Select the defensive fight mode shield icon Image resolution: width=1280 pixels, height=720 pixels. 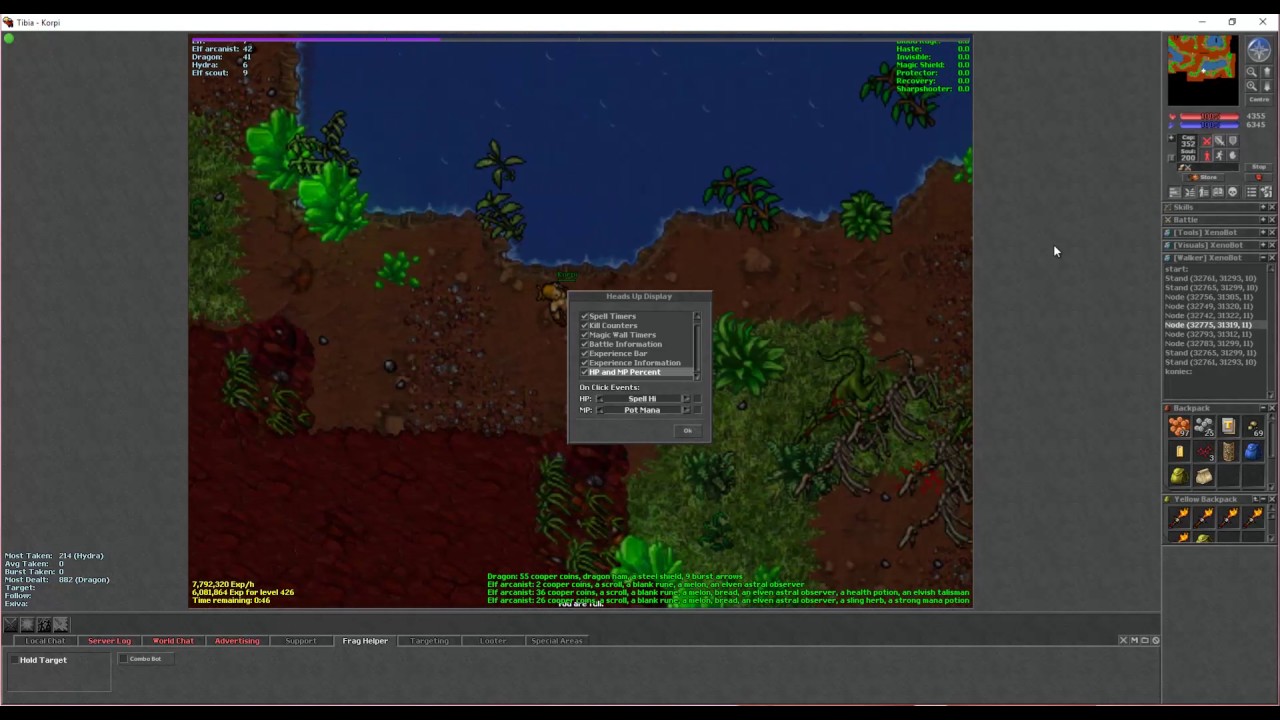point(1232,141)
